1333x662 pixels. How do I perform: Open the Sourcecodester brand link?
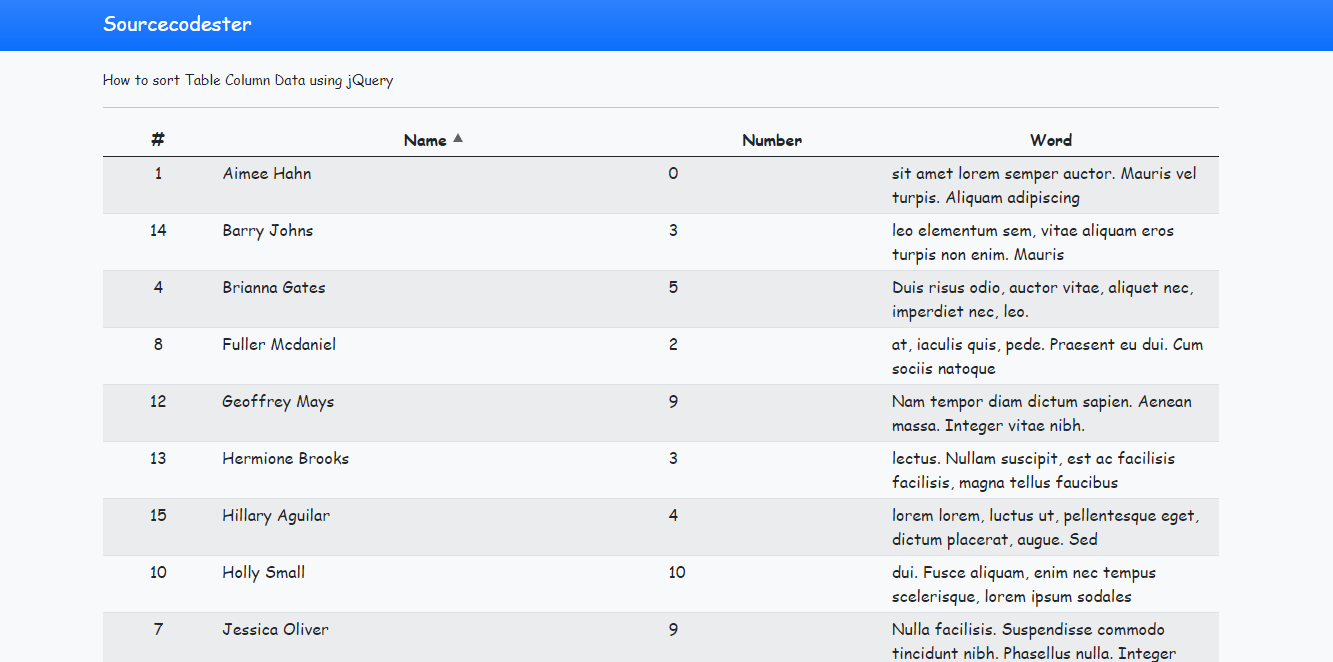coord(176,24)
